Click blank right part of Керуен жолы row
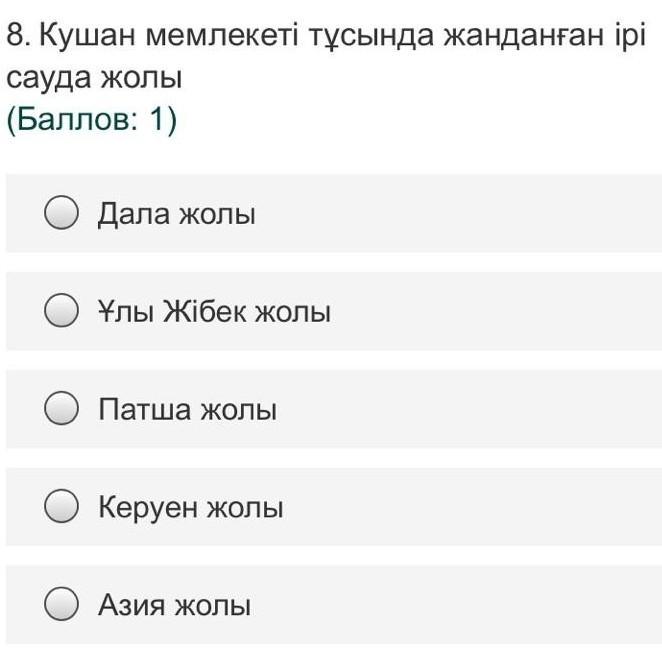The width and height of the screenshot is (662, 661). (480, 507)
